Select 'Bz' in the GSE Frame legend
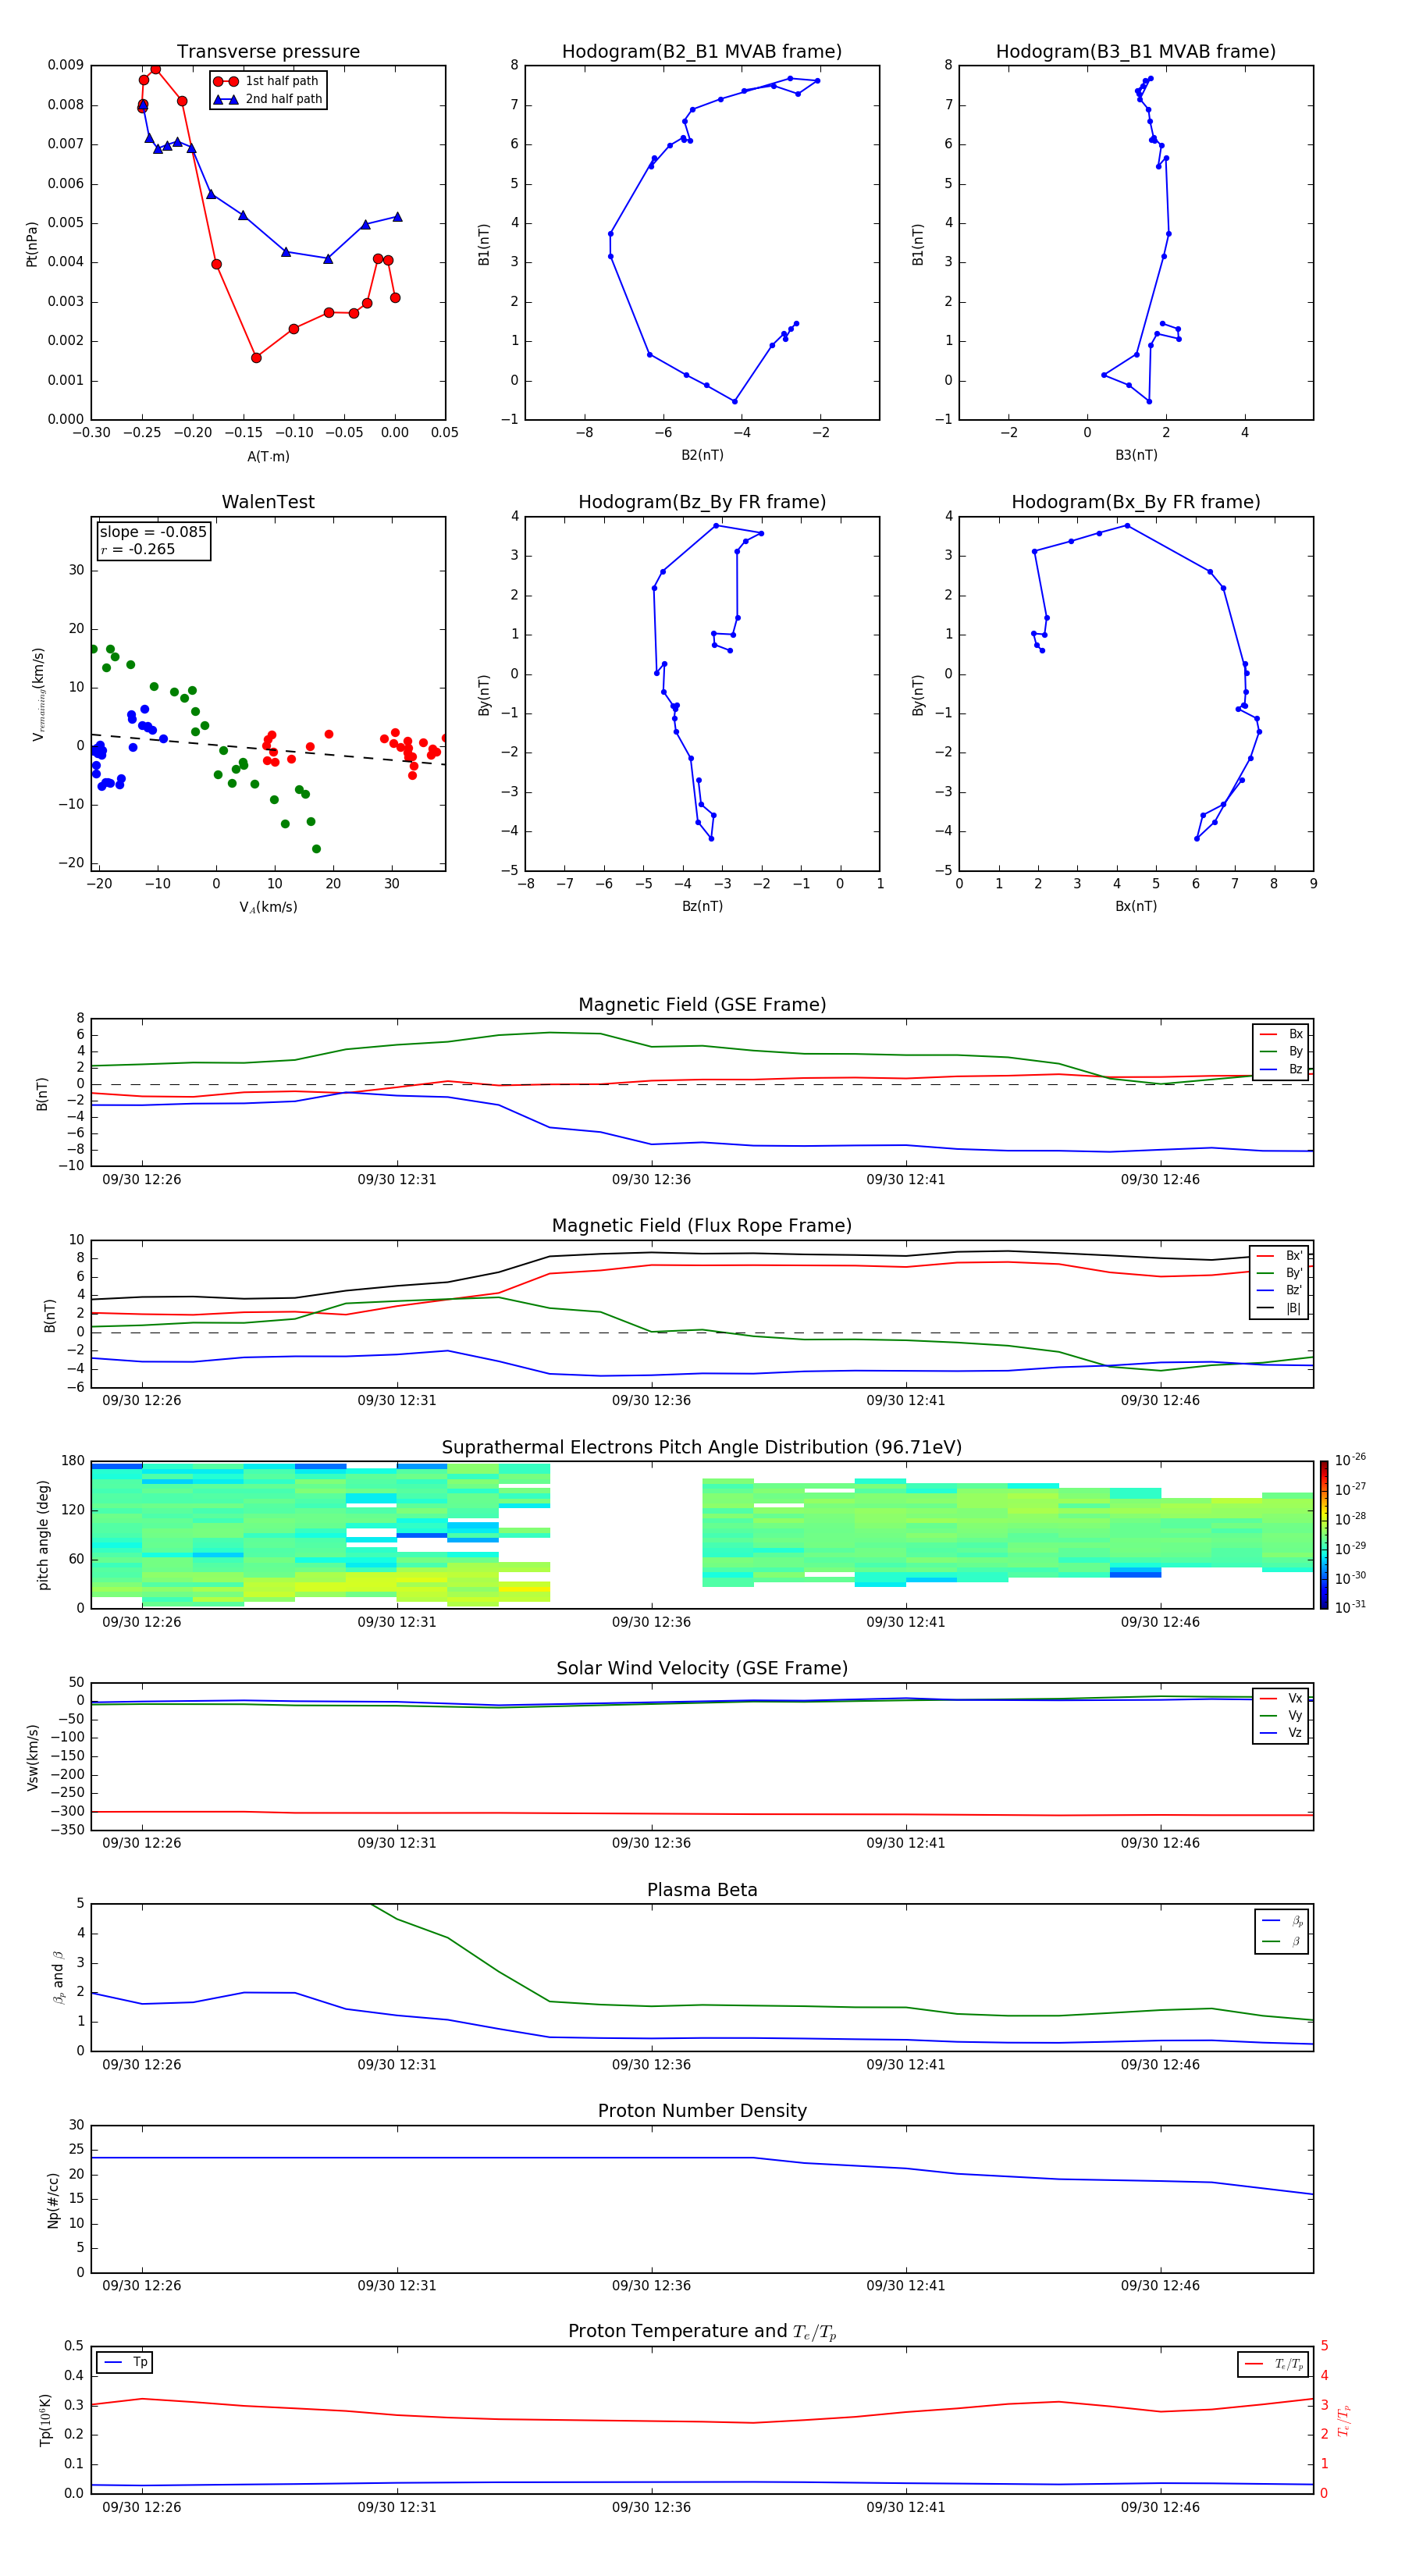Screen dimensions: 1405x2576 pos(1282,1070)
